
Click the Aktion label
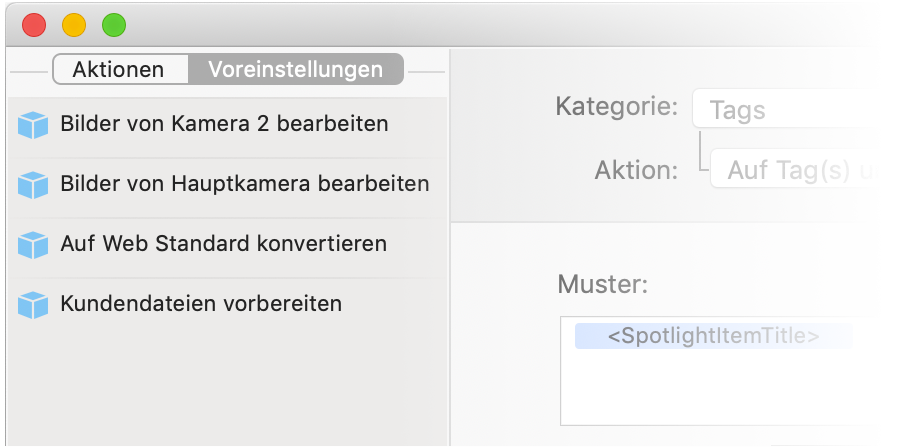pyautogui.click(x=637, y=169)
